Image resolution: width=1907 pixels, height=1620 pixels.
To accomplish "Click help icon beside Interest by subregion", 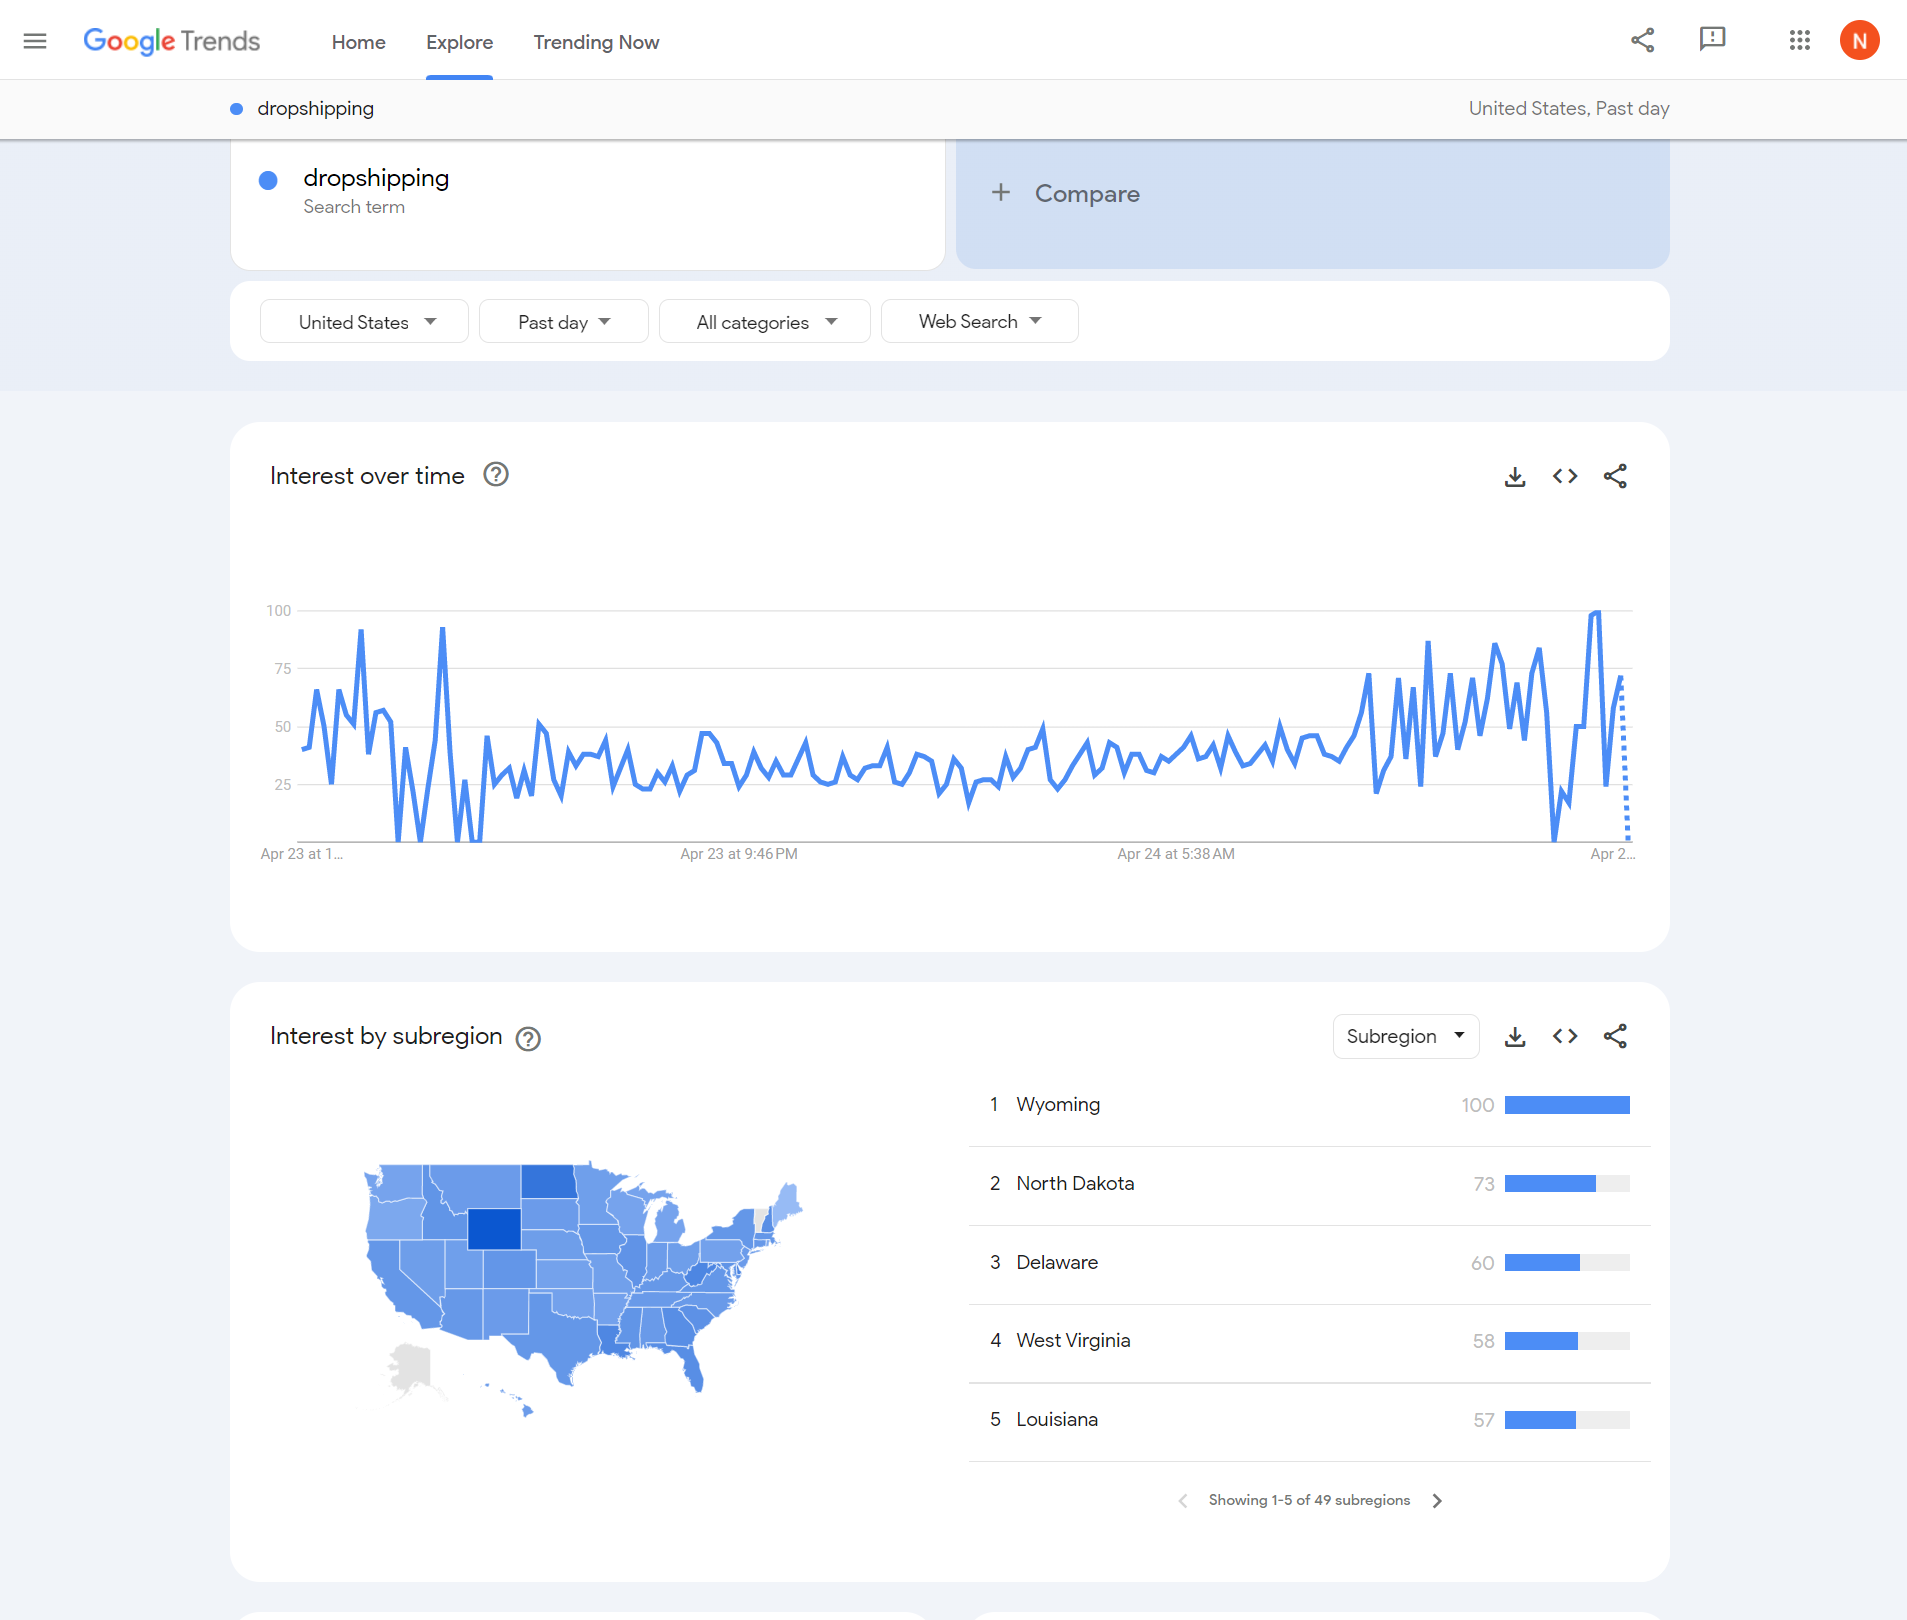I will pos(528,1039).
